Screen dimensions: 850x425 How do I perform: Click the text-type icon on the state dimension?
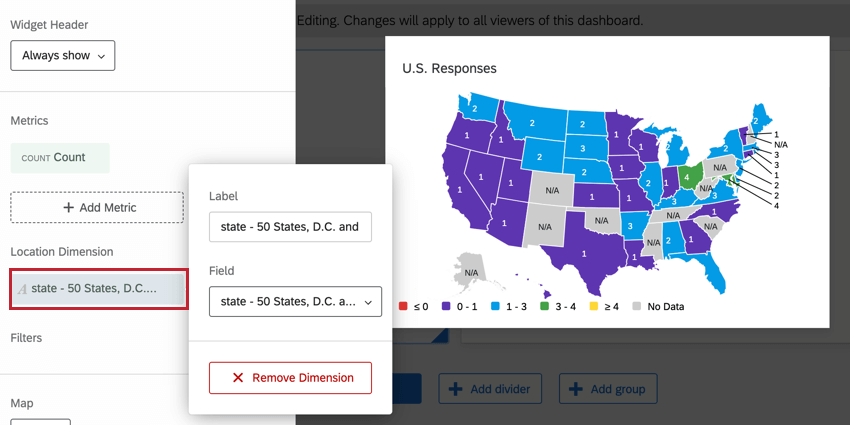(22, 289)
